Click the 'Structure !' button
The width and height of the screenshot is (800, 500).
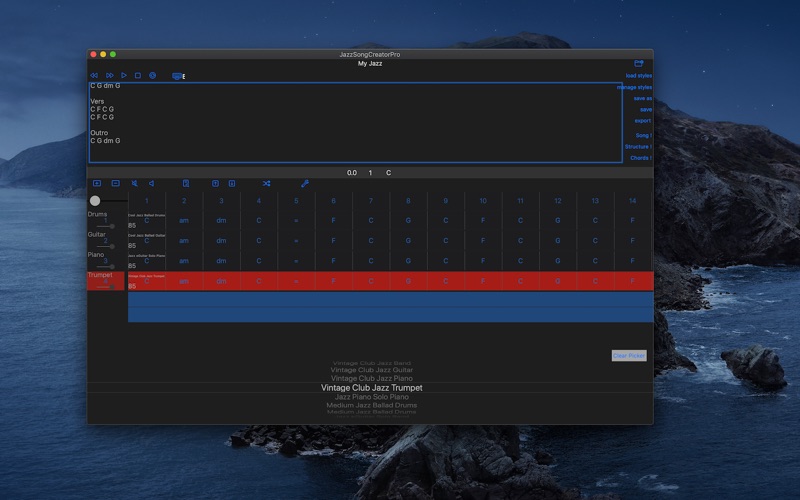click(x=638, y=146)
